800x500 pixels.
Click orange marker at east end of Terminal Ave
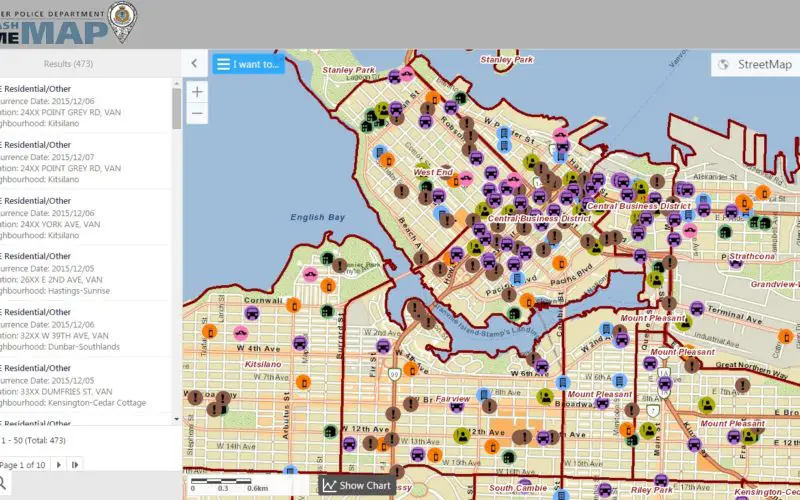786,336
